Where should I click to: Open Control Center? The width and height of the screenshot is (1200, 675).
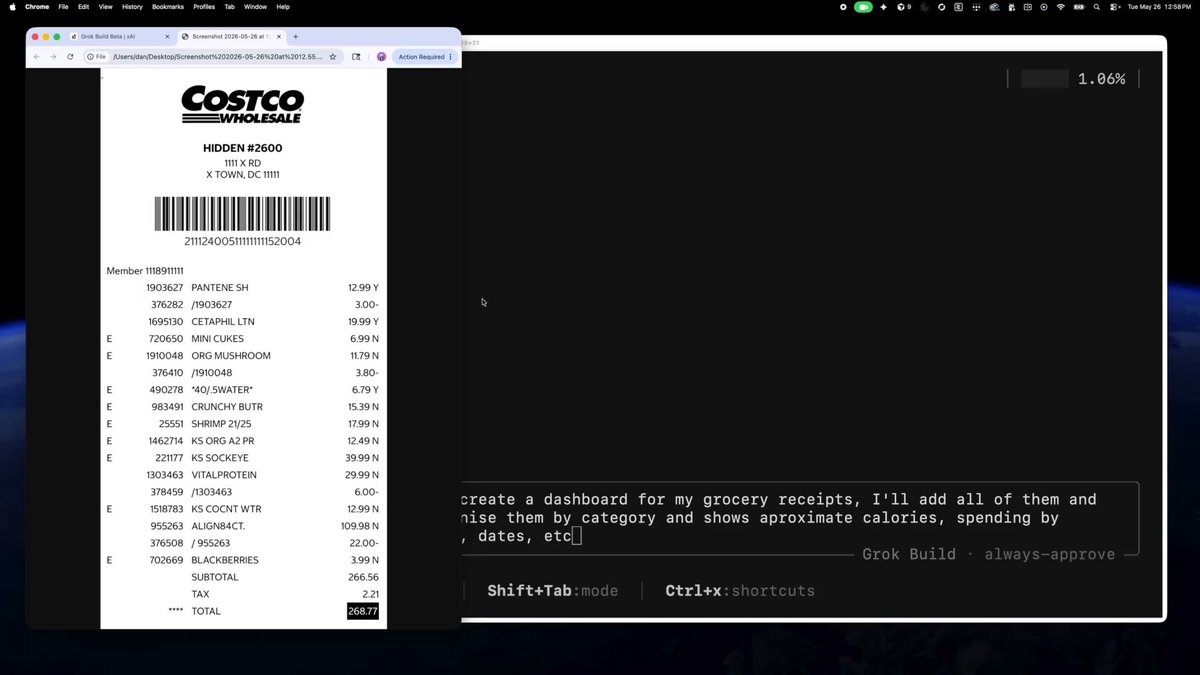click(1115, 6)
